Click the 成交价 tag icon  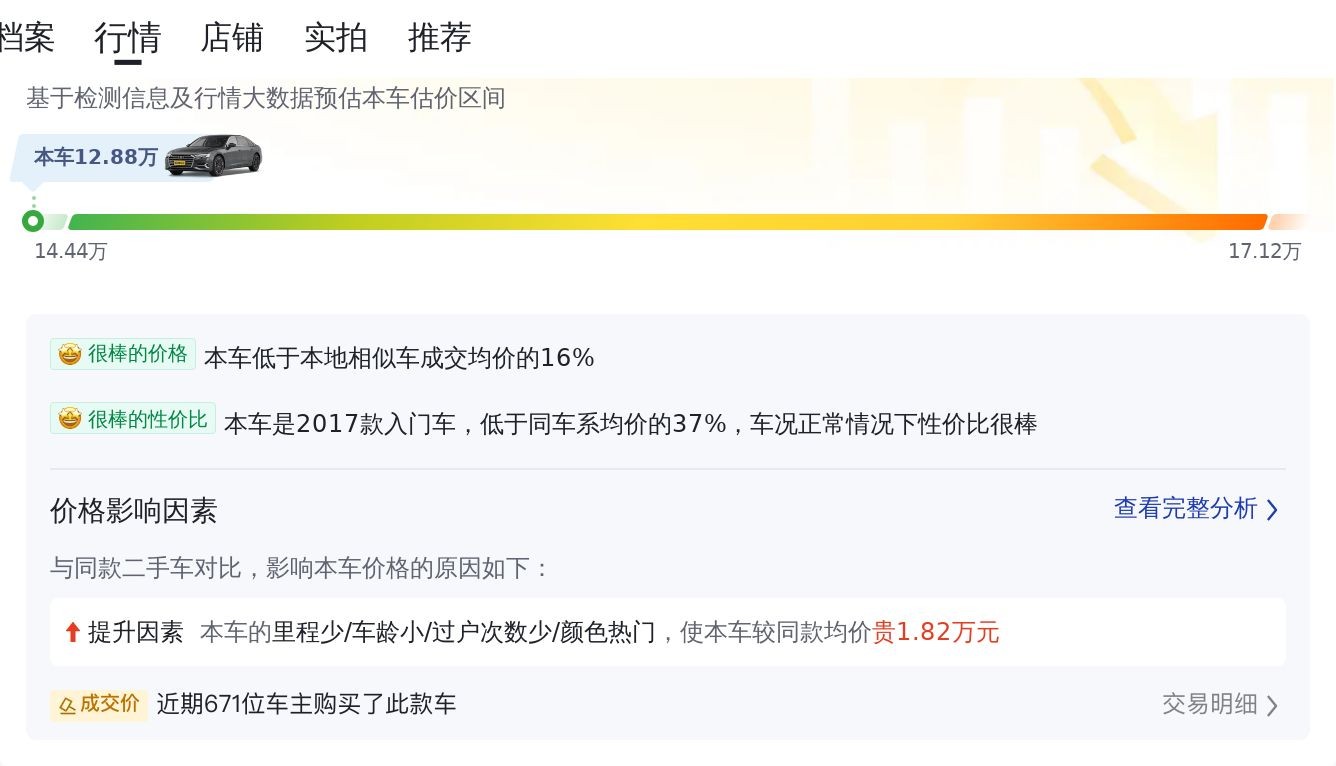pyautogui.click(x=68, y=705)
